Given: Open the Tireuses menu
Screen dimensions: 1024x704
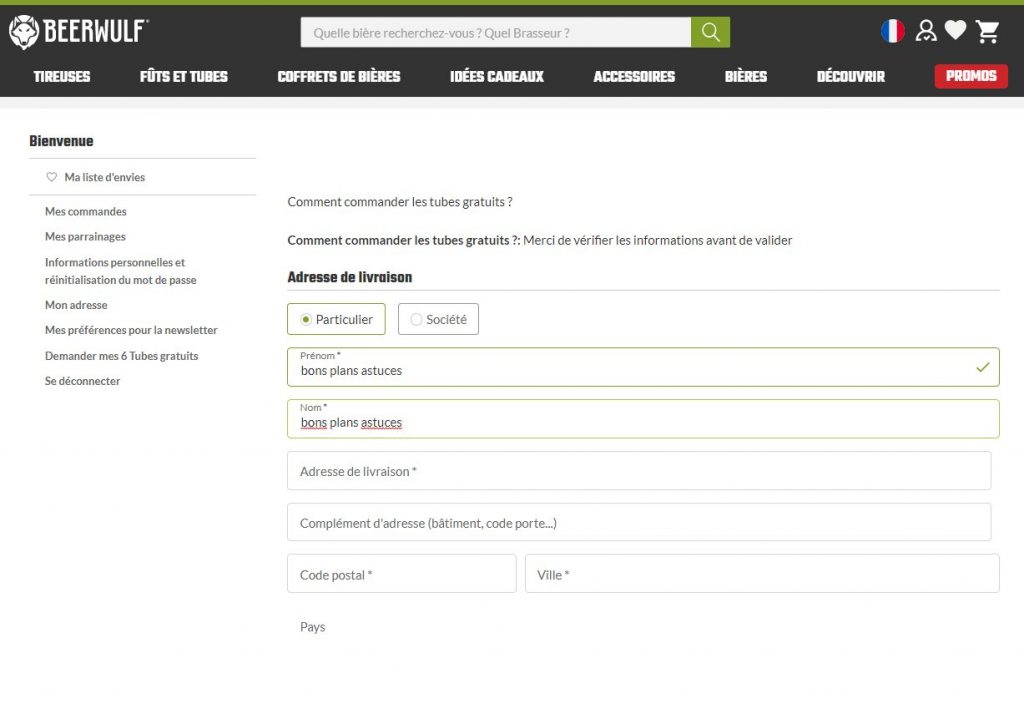Looking at the screenshot, I should (x=61, y=76).
